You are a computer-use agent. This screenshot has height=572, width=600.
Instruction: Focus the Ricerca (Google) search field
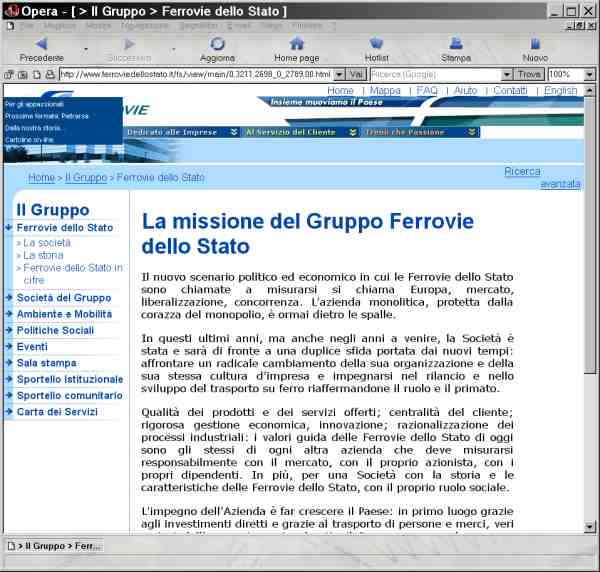(436, 74)
